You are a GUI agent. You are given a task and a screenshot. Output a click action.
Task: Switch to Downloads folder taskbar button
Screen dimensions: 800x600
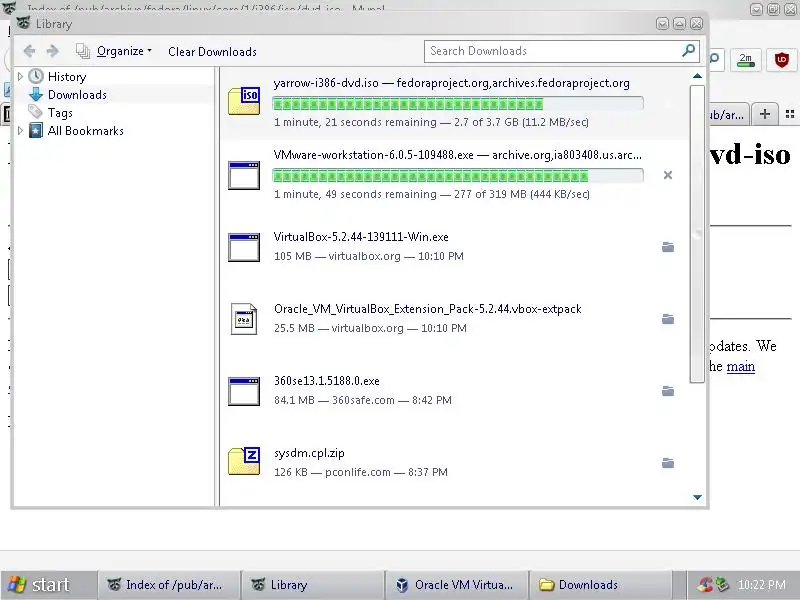601,585
